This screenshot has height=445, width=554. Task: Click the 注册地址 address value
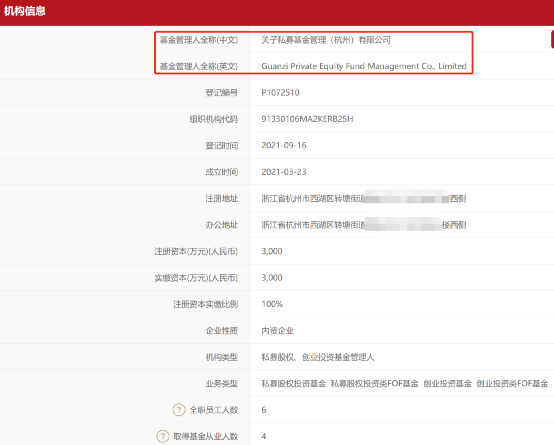(x=364, y=198)
